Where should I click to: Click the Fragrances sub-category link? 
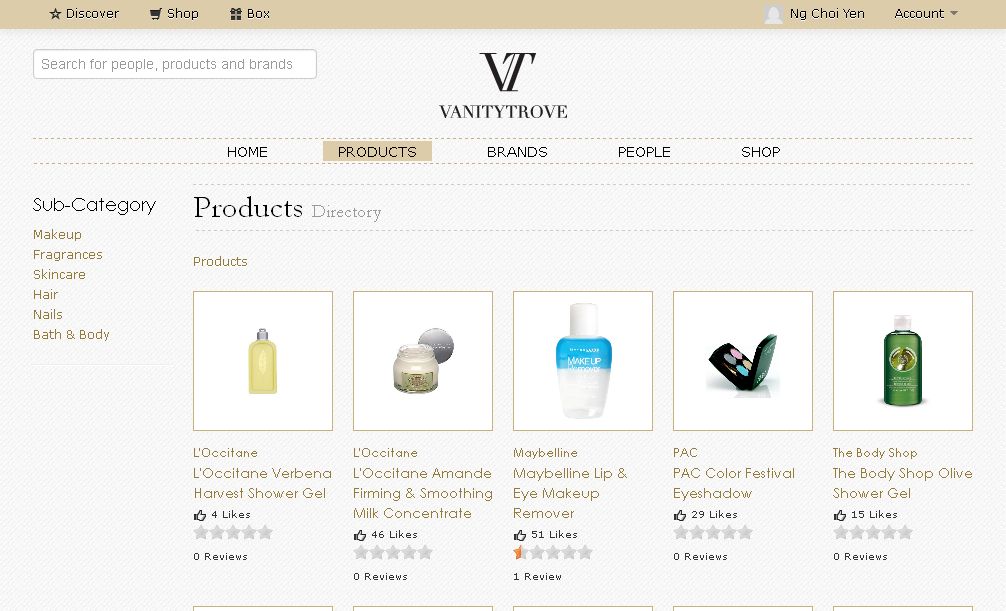[67, 255]
